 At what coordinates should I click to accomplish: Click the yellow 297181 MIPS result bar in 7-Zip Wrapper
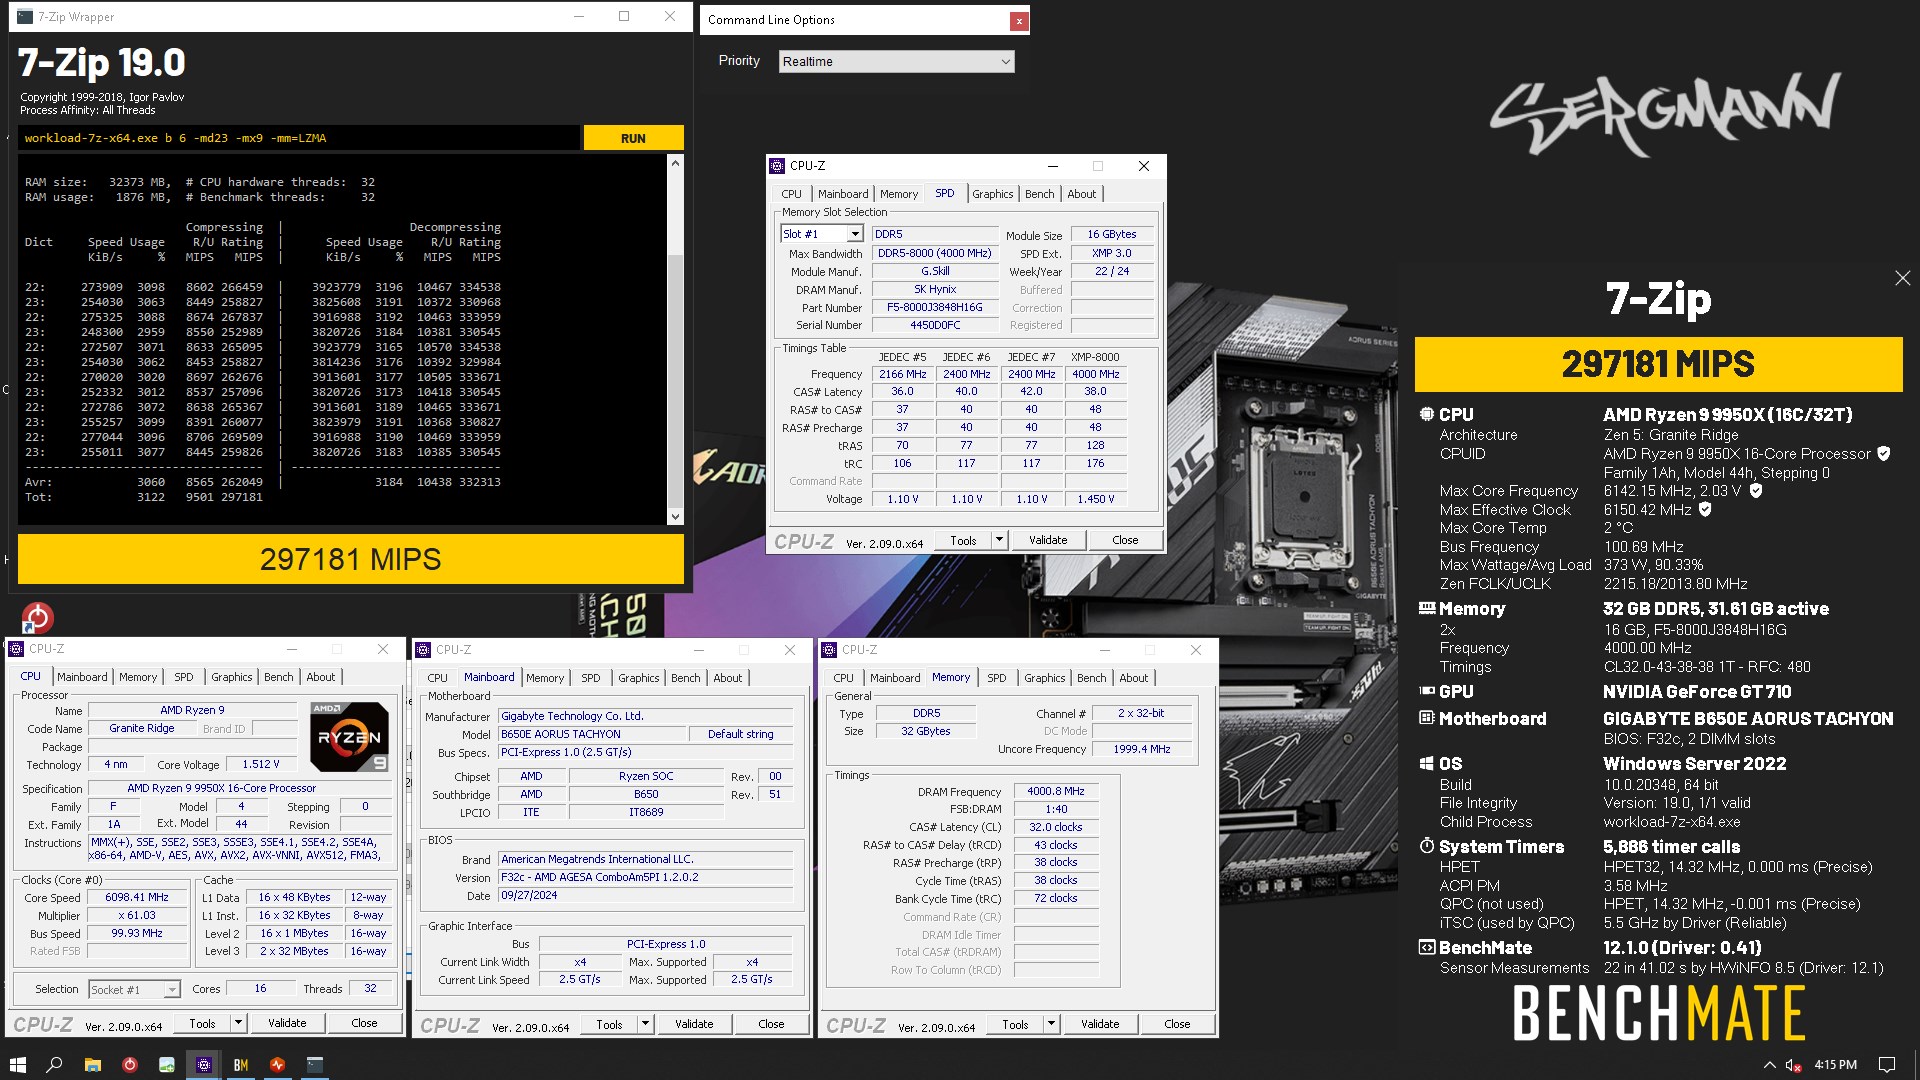point(351,559)
